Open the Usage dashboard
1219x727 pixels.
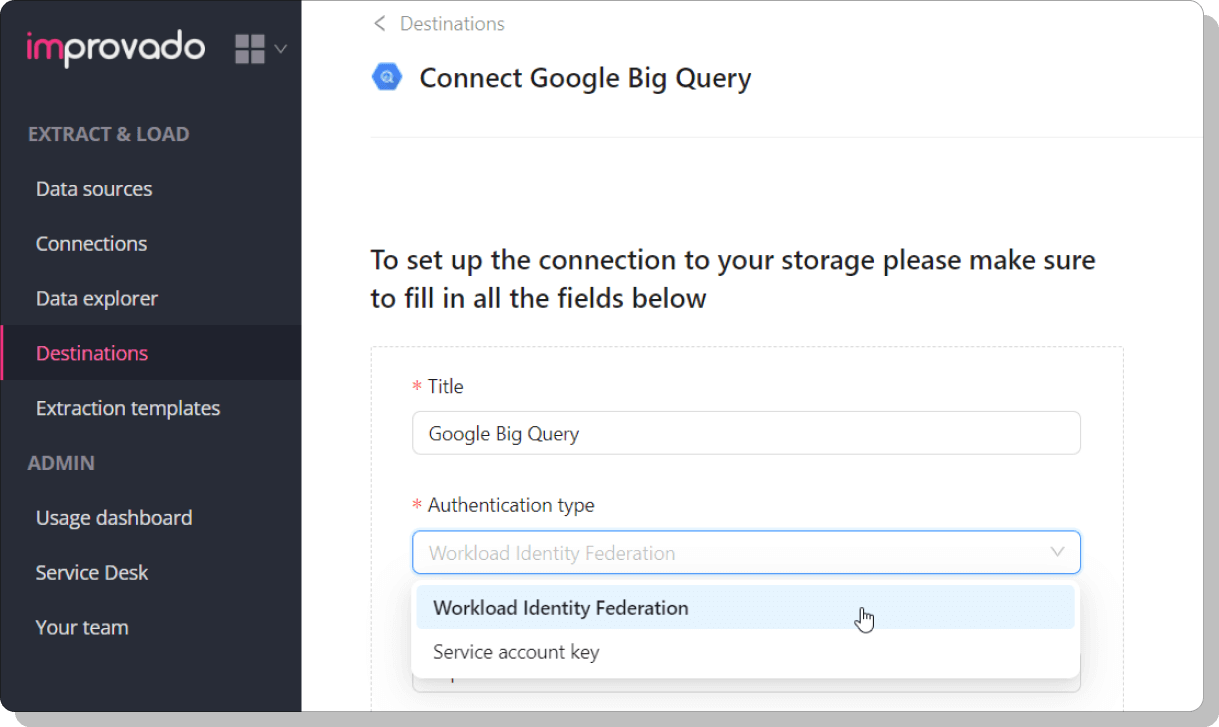[x=114, y=518]
